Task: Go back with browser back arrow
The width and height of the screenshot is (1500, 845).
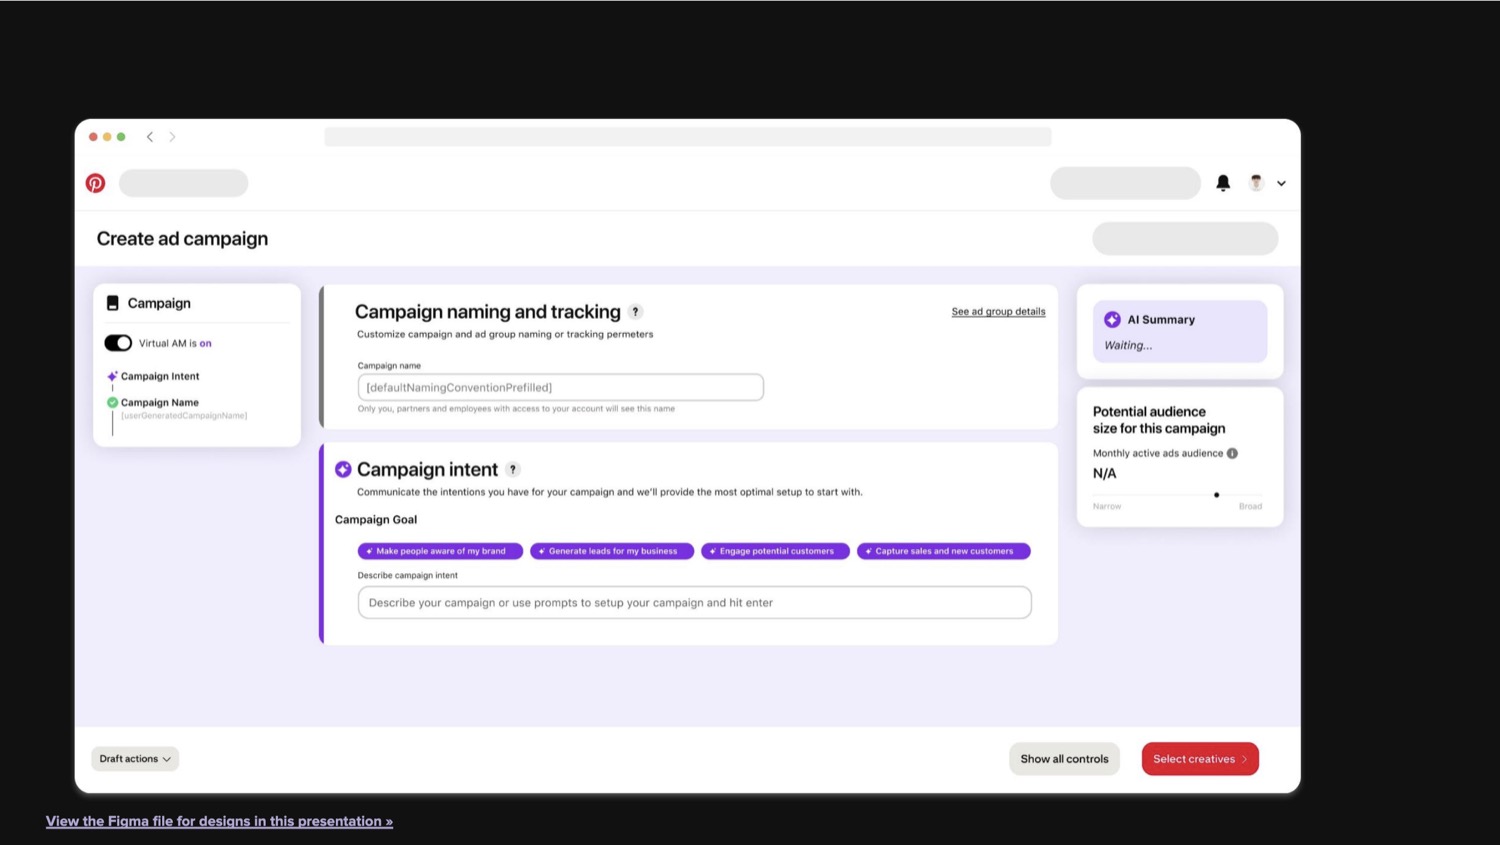Action: pyautogui.click(x=150, y=137)
